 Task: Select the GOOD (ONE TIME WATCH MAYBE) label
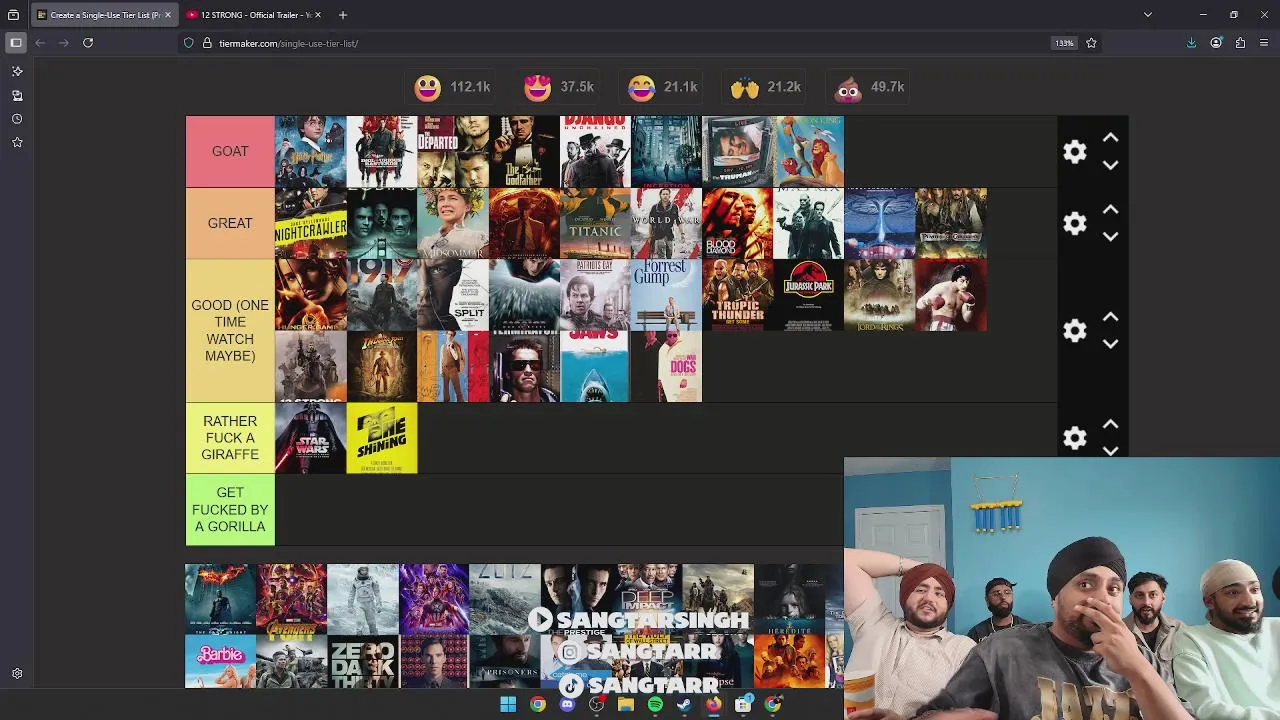pos(230,331)
